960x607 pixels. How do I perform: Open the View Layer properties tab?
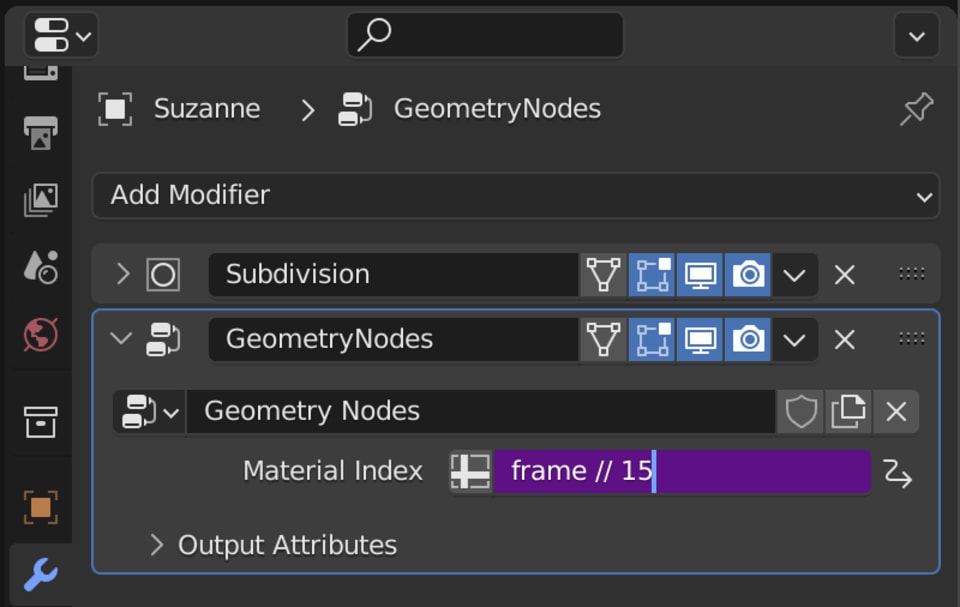(40, 200)
